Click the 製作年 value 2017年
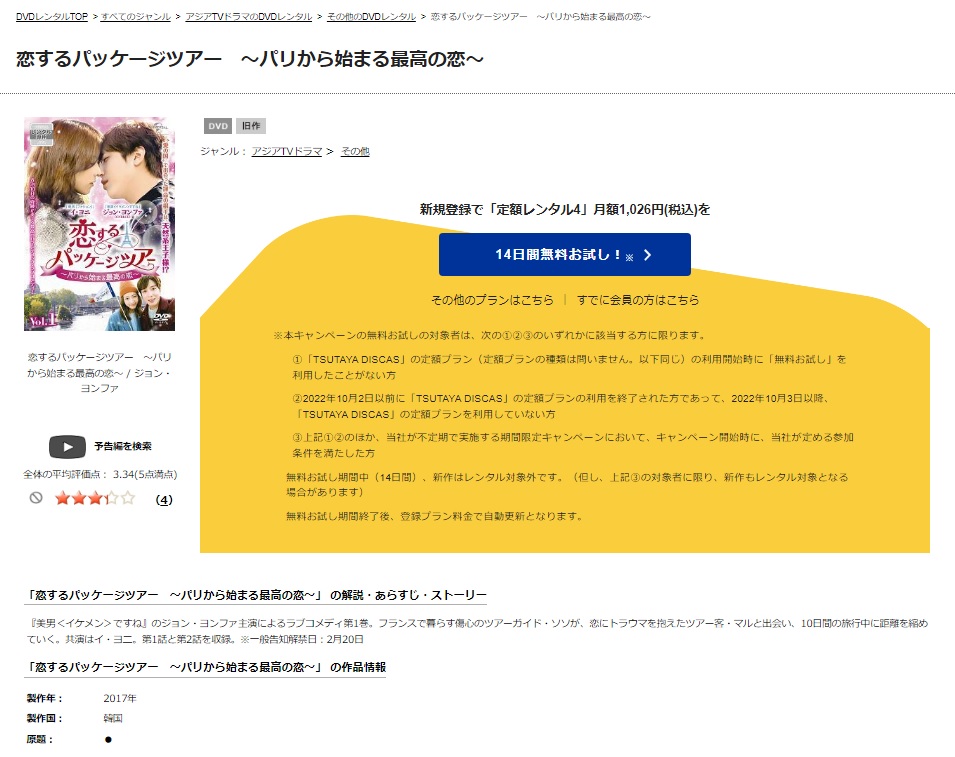This screenshot has width=955, height=757. tap(120, 699)
